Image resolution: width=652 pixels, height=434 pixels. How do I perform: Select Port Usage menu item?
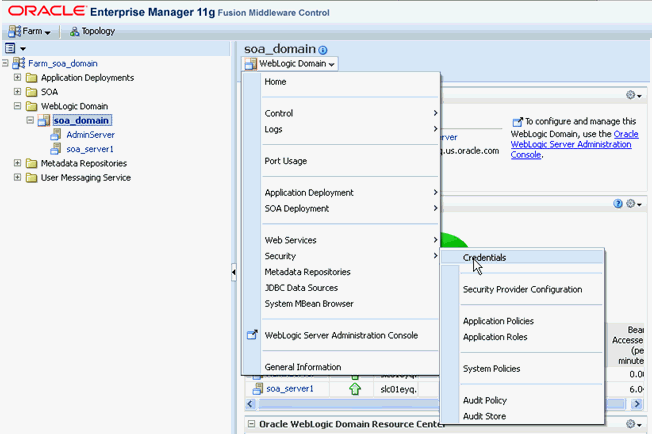point(286,161)
